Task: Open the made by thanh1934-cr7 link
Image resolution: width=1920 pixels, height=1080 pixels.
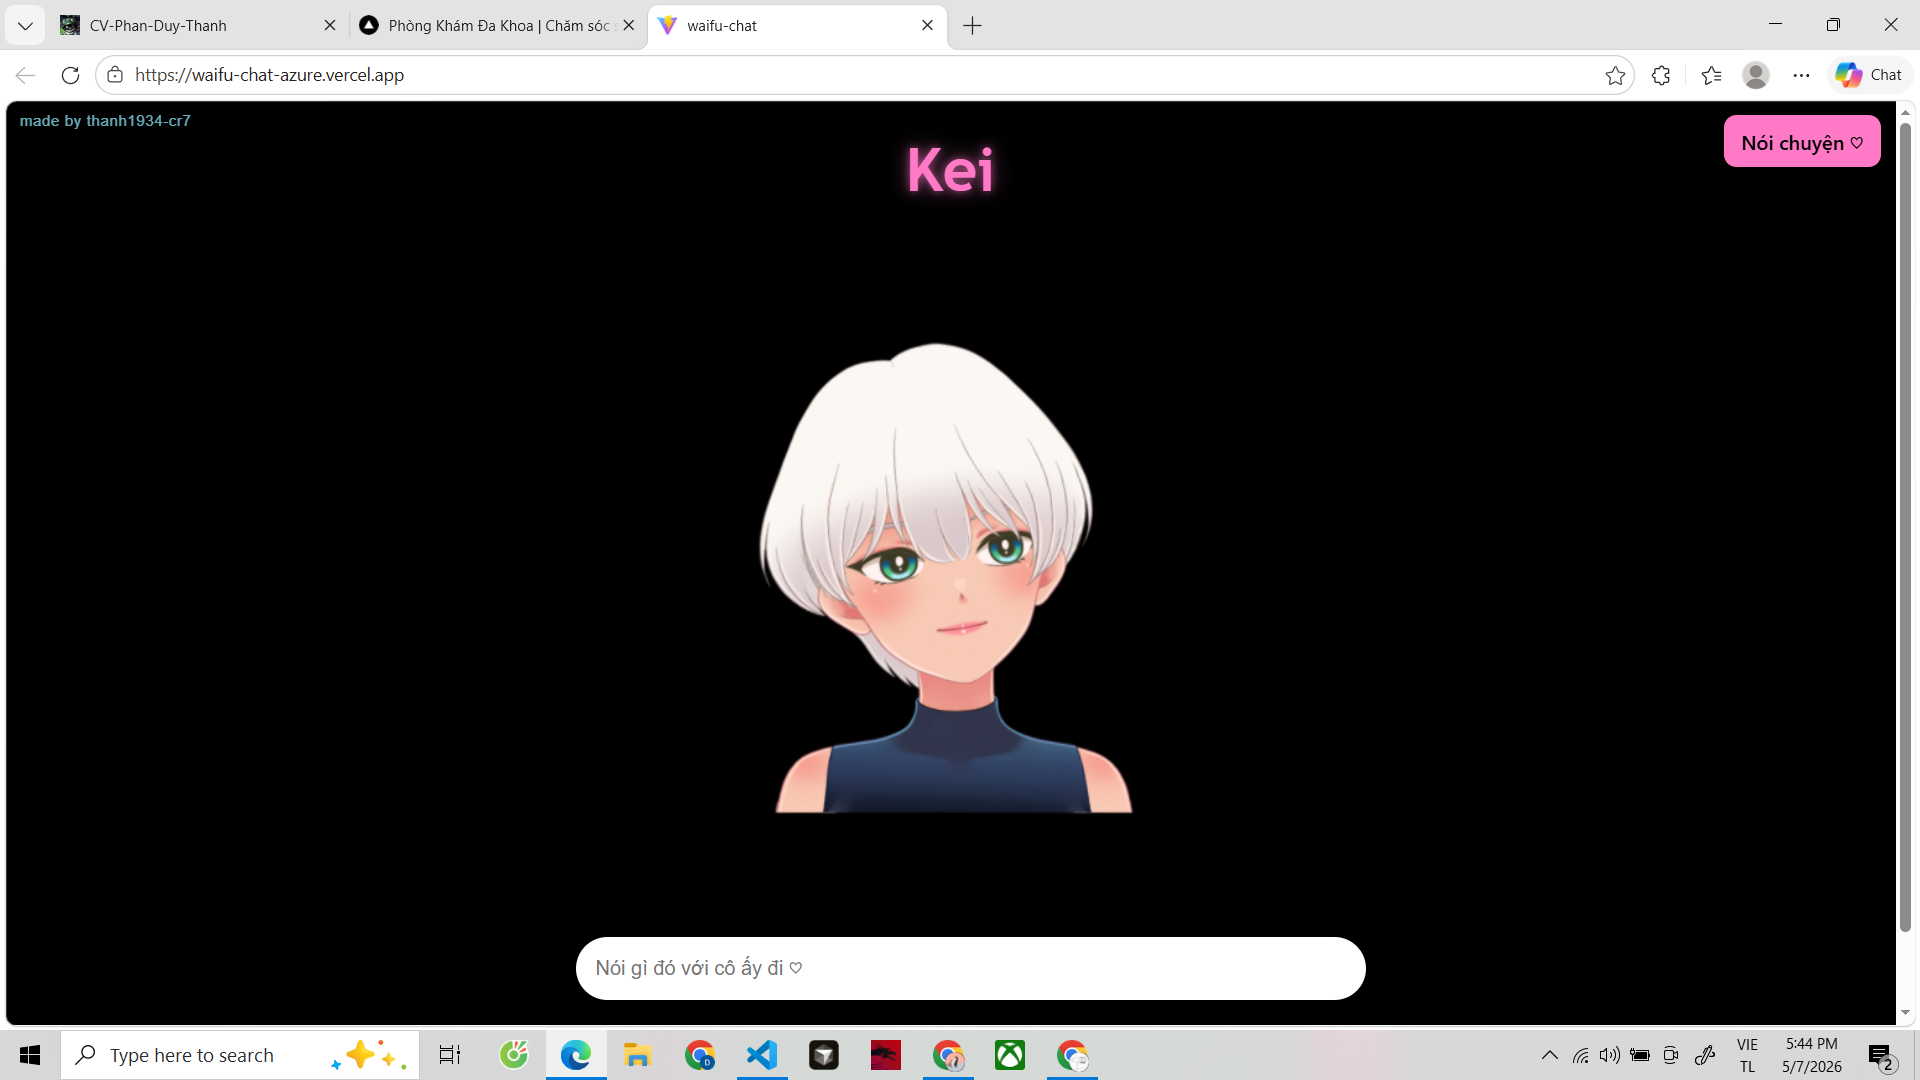Action: click(x=105, y=121)
